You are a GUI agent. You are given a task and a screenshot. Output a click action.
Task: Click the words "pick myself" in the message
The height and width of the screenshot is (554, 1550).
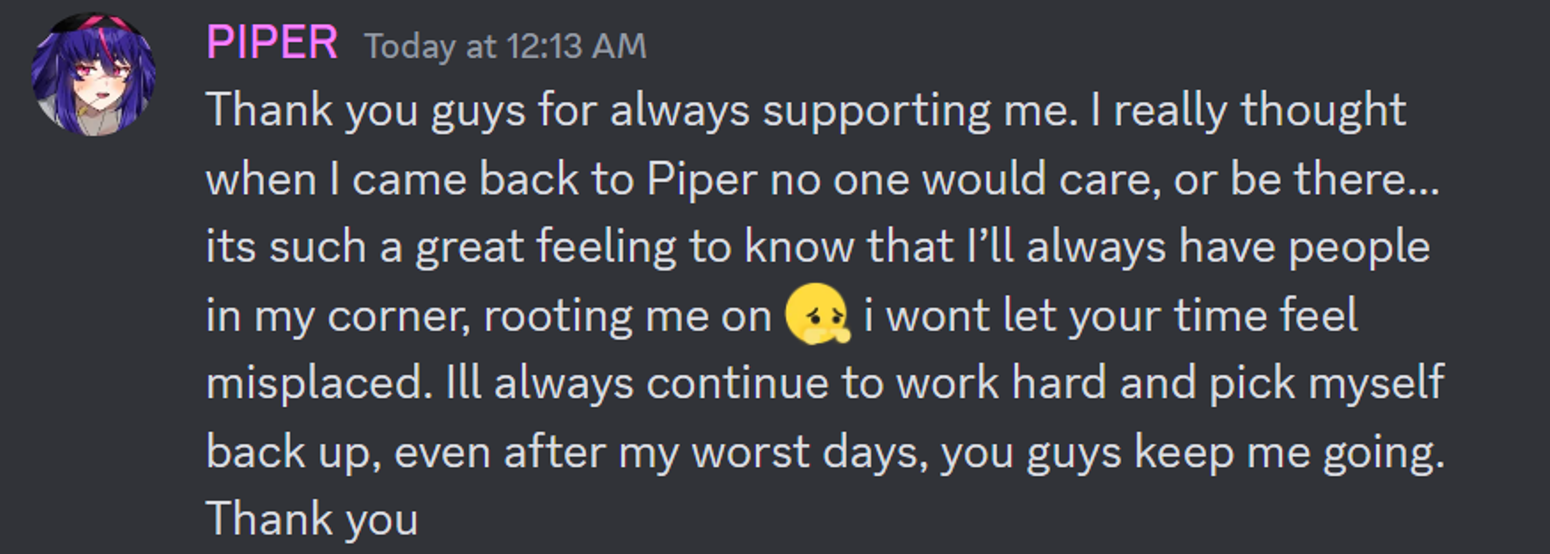(x=1326, y=384)
